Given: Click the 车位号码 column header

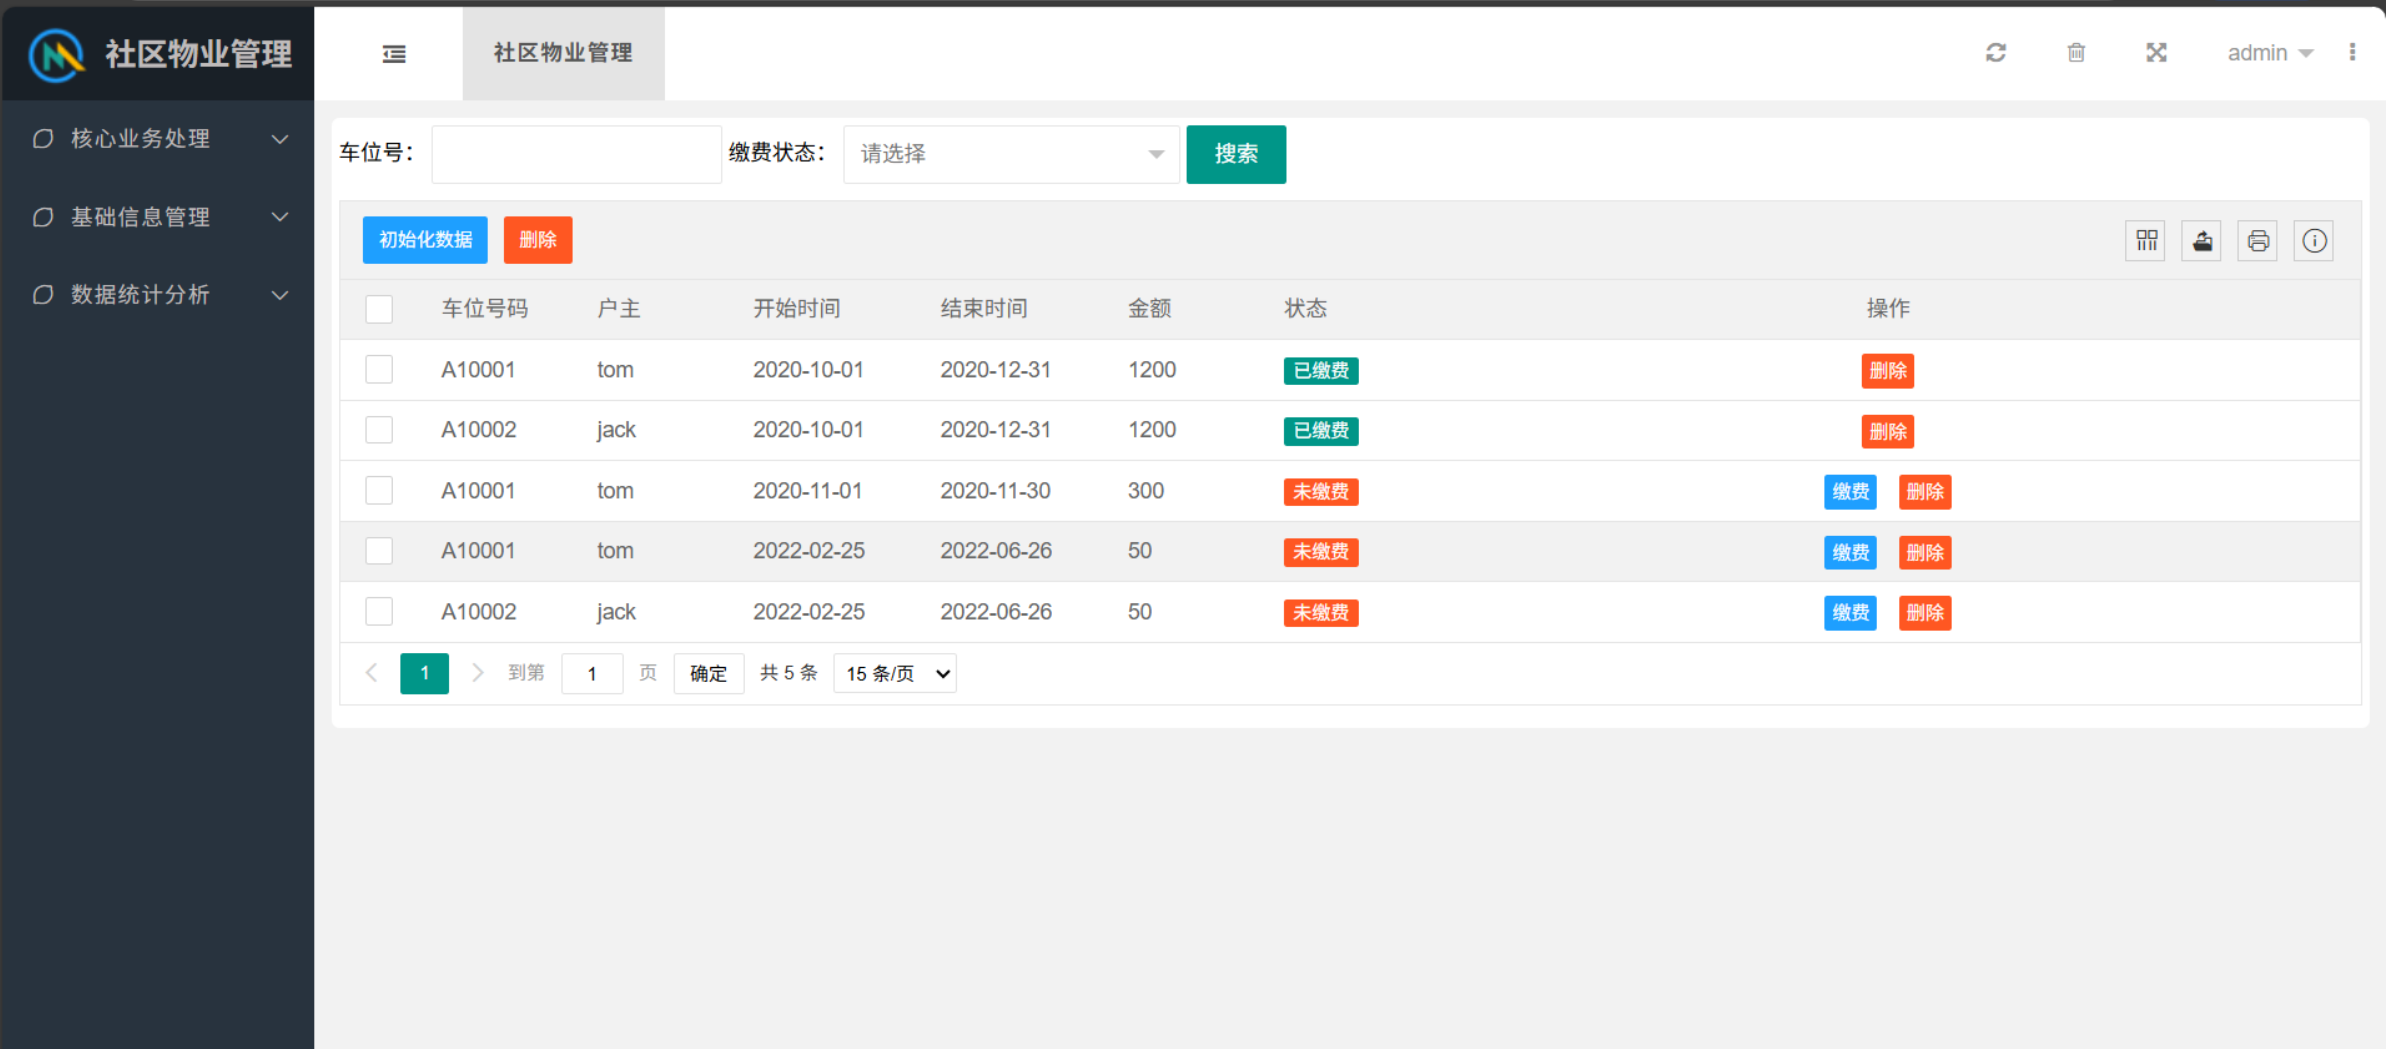Looking at the screenshot, I should click(485, 309).
